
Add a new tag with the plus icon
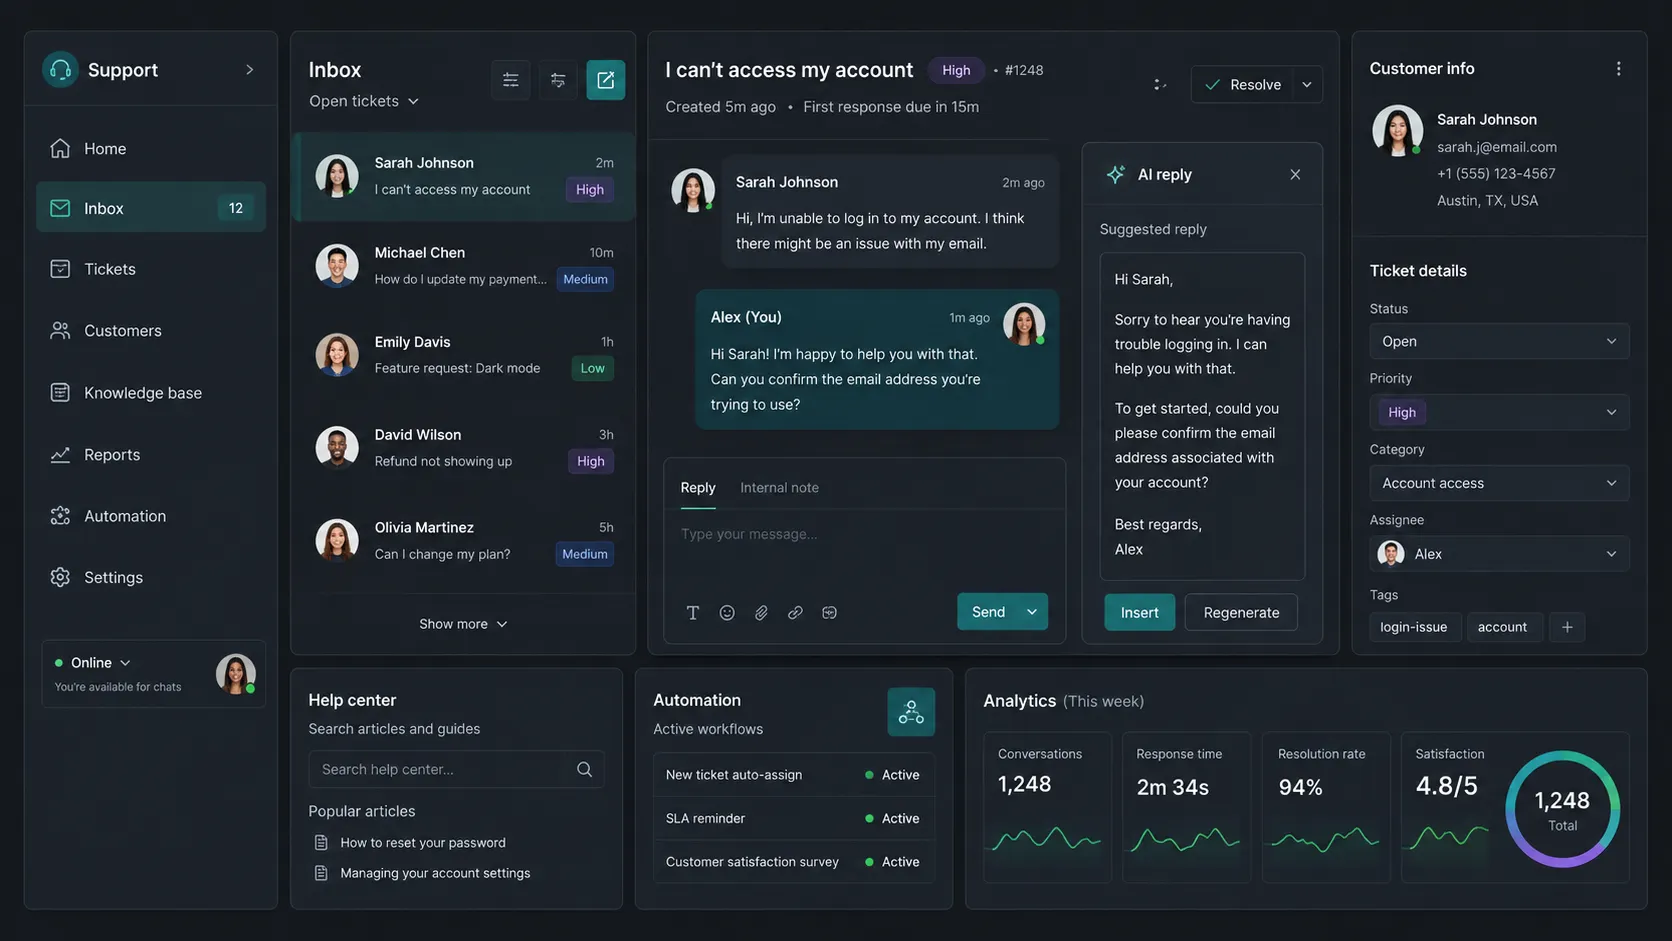pyautogui.click(x=1567, y=627)
